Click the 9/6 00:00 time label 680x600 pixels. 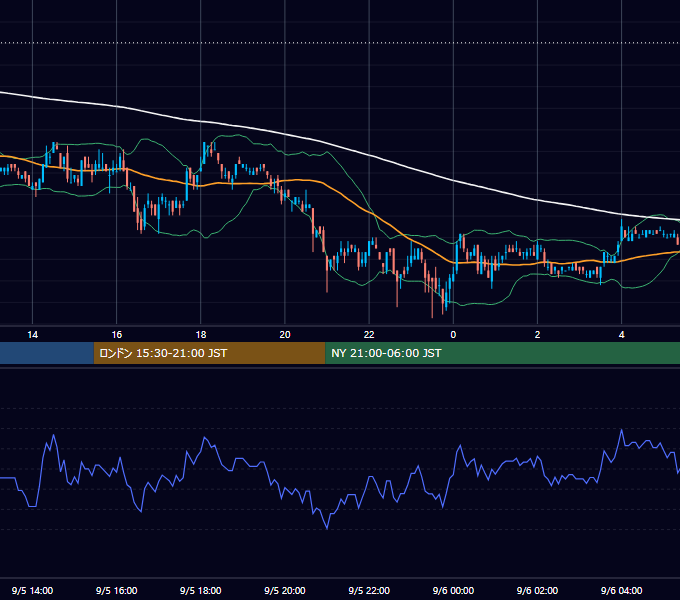453,590
